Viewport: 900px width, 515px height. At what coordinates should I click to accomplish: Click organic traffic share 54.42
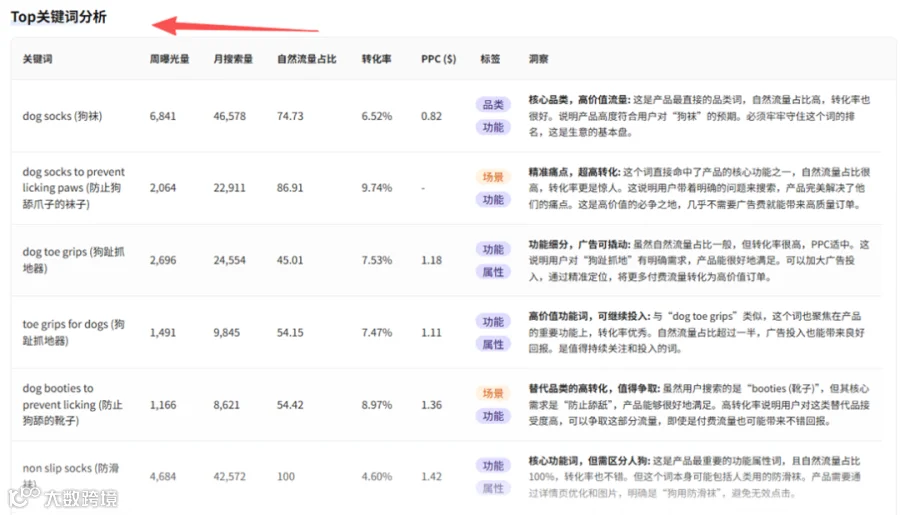click(290, 405)
